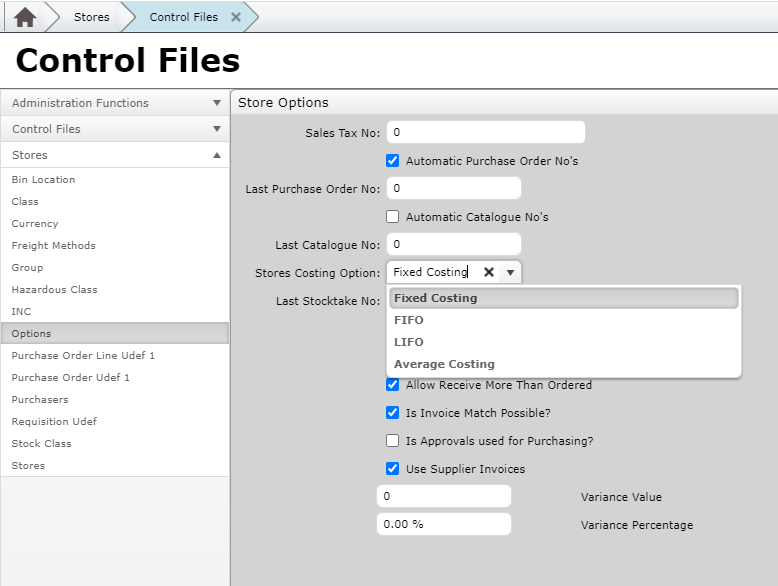Toggle Automatic Purchase Order No's checkbox
Viewport: 778px width, 586px height.
pos(393,161)
